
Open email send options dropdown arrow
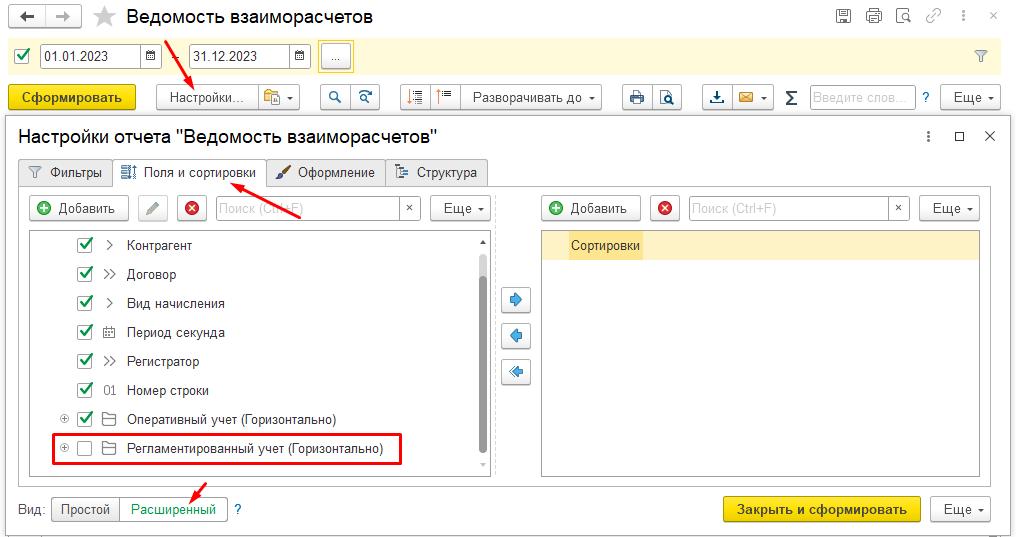(x=765, y=97)
